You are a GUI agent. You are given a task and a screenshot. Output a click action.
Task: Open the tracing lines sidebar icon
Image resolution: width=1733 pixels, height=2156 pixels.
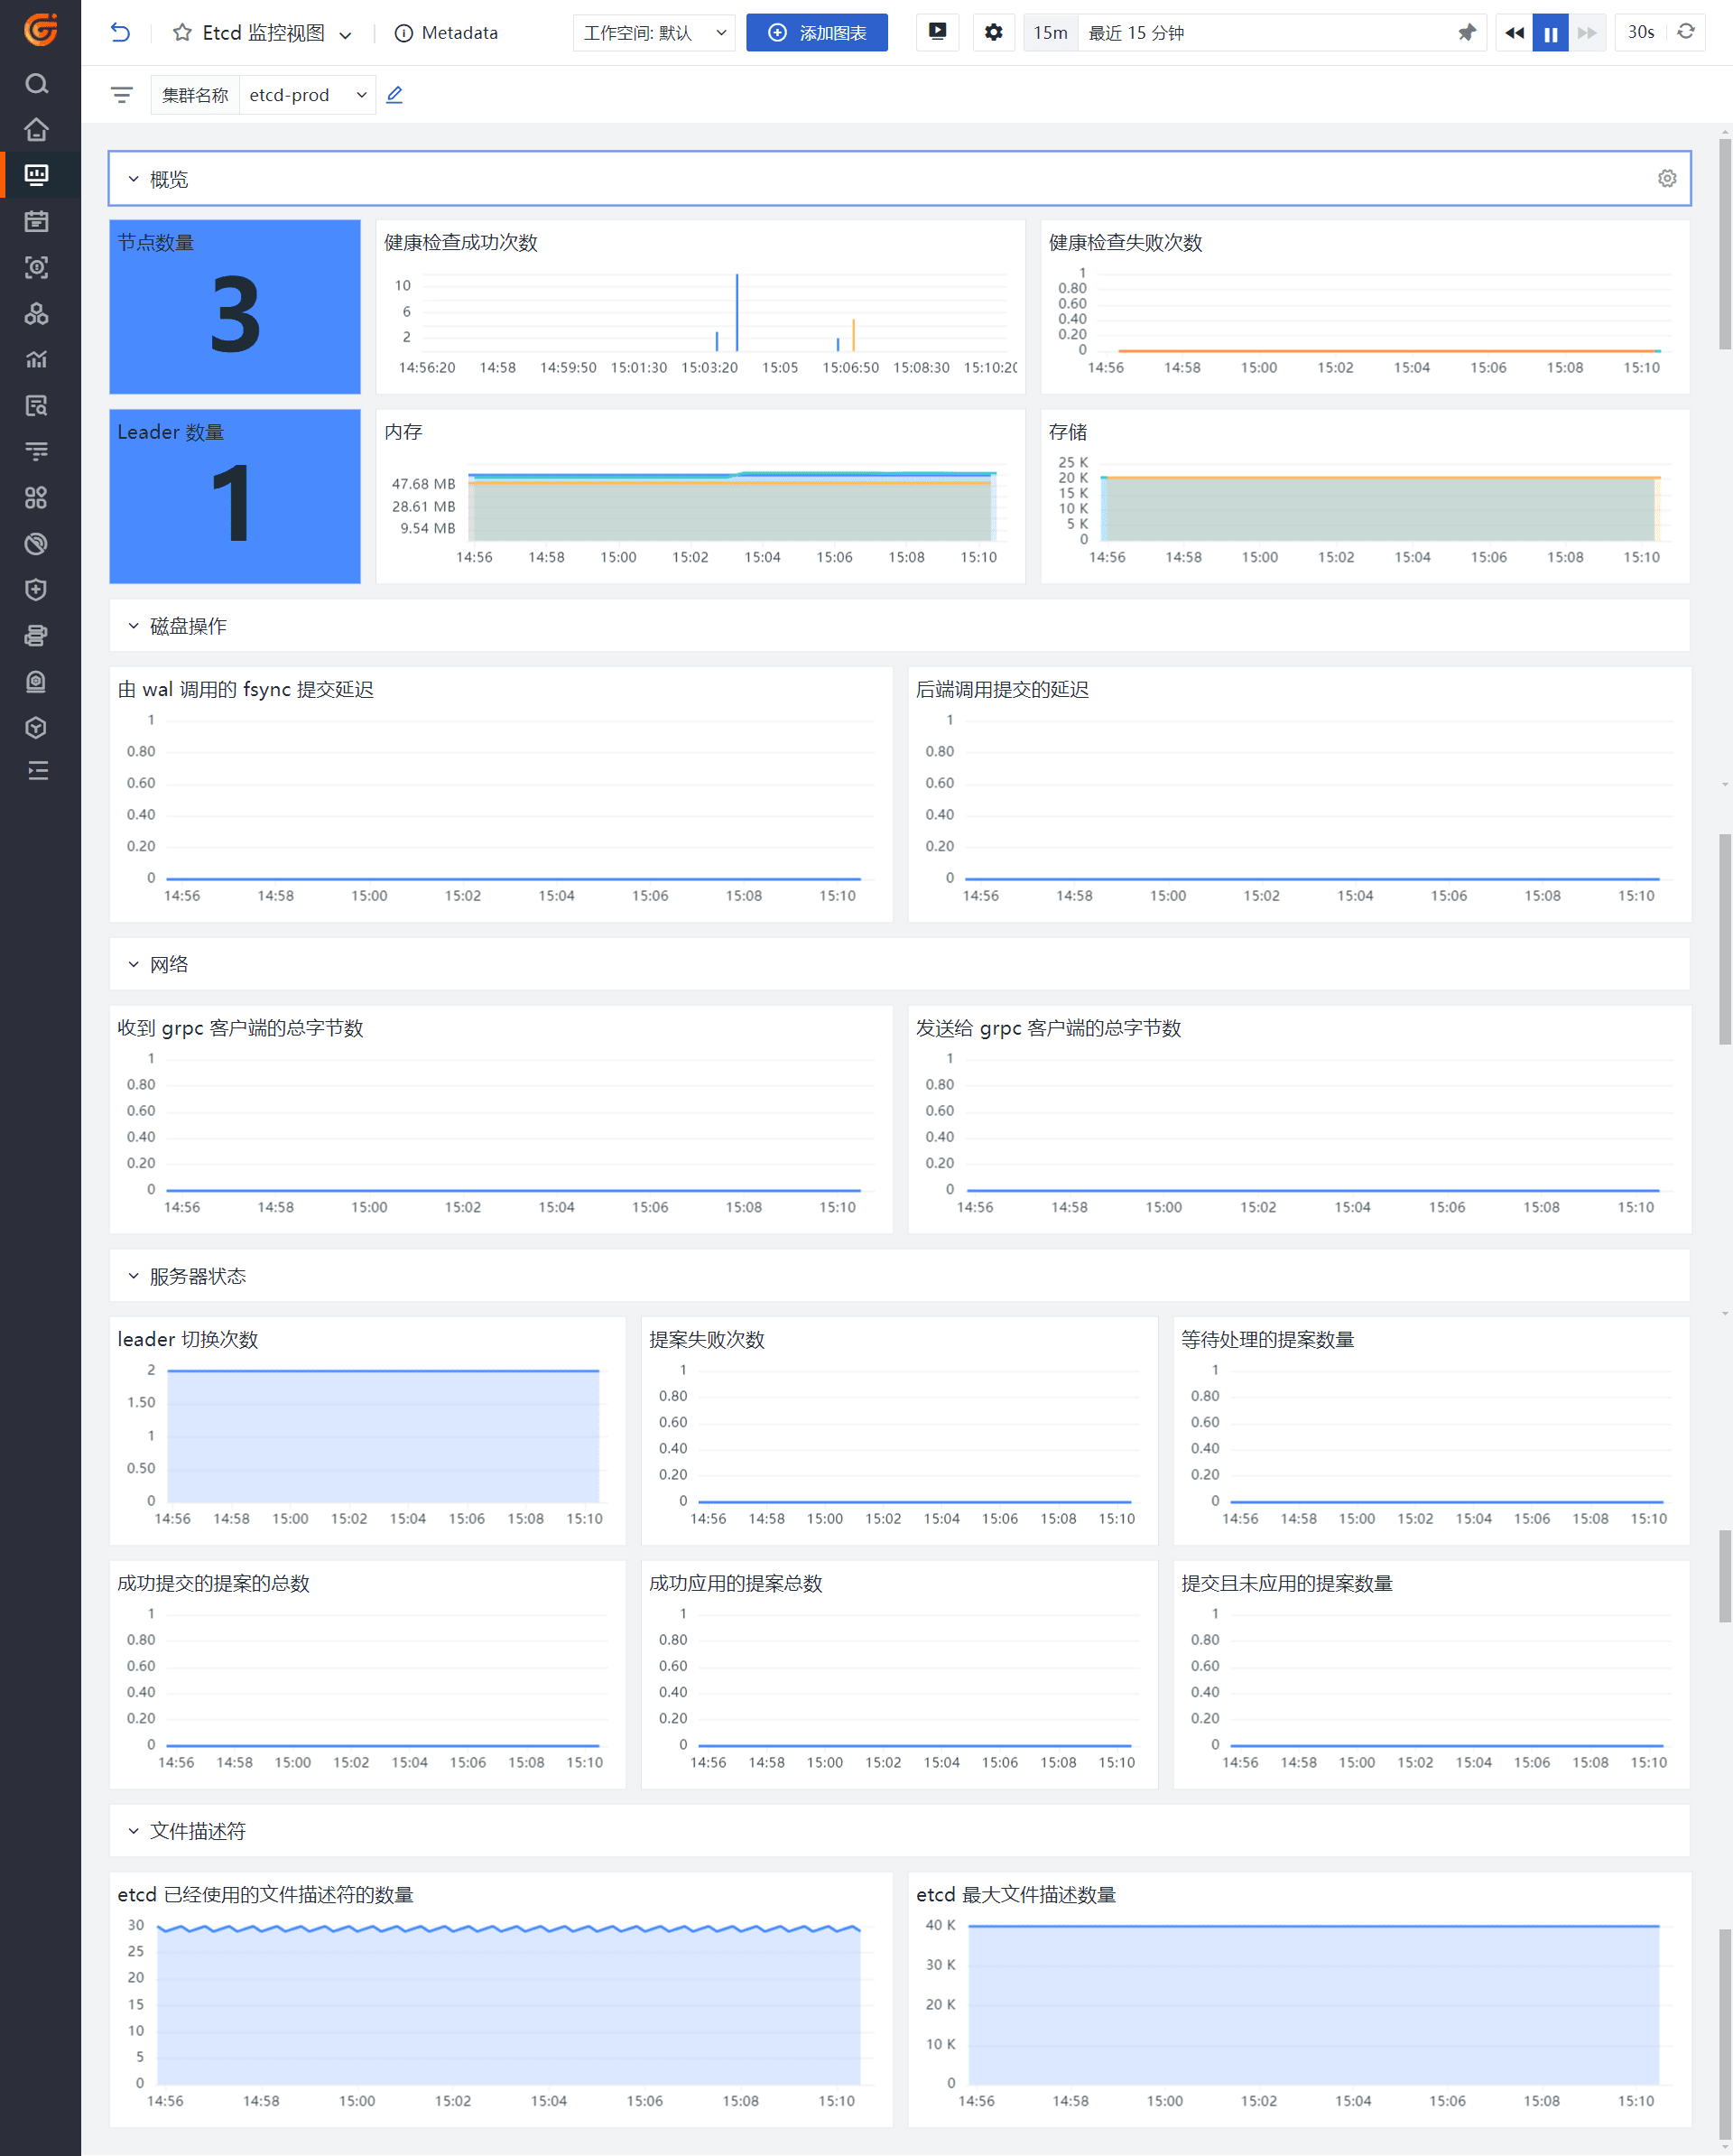point(37,452)
